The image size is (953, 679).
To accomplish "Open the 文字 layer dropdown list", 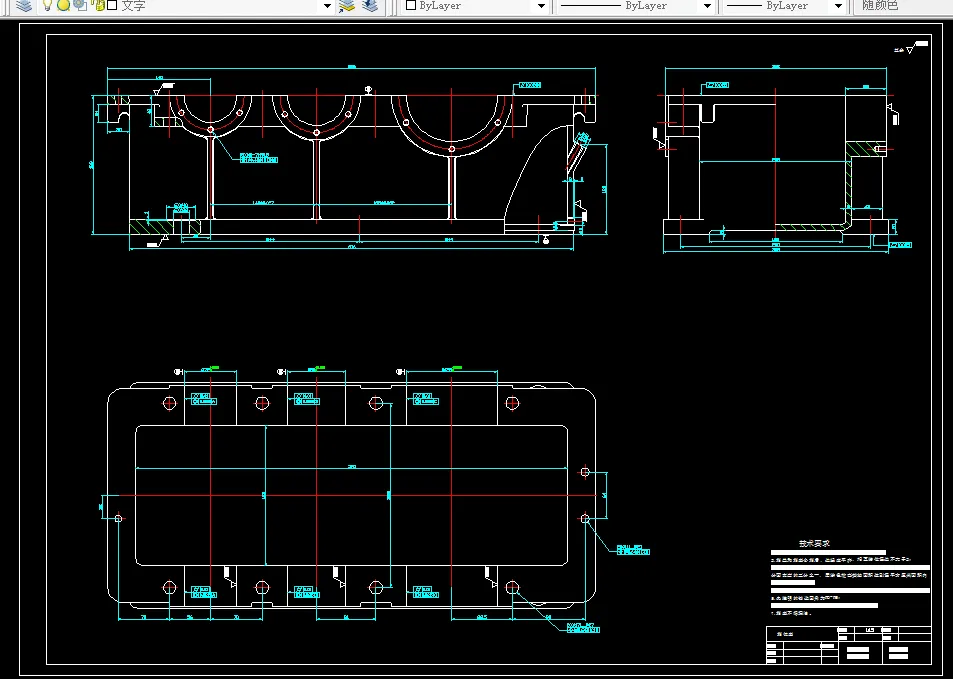I will click(327, 6).
